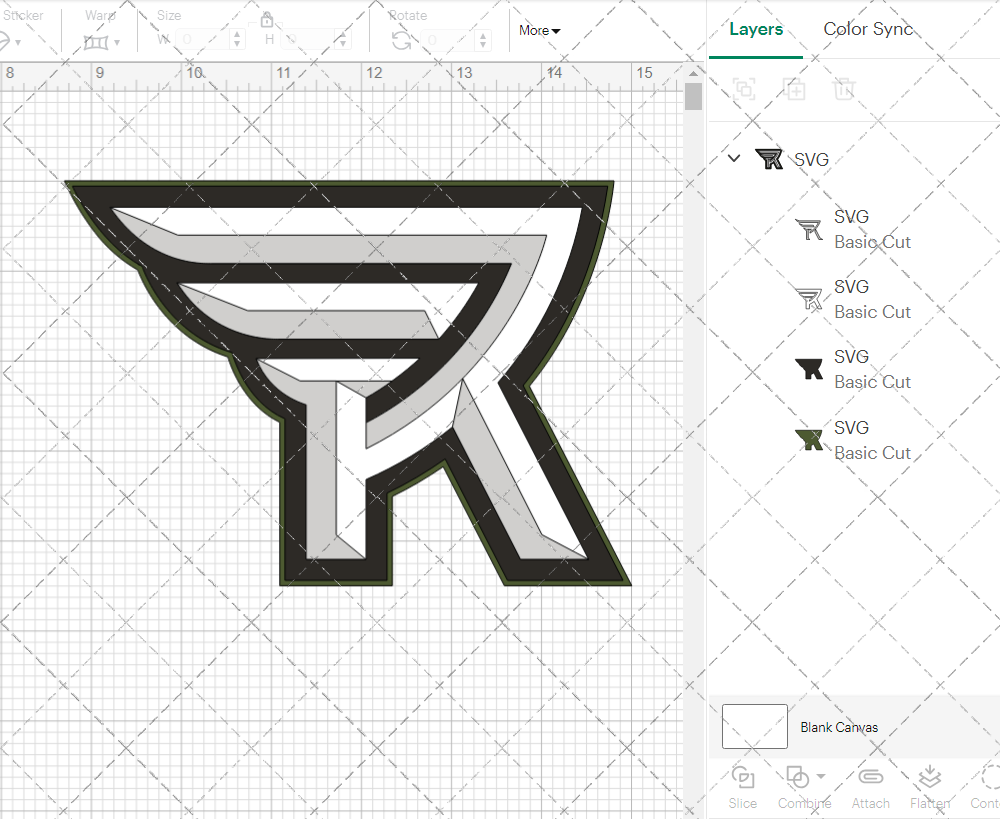This screenshot has height=819, width=1000.
Task: Open the Color Sync tab
Action: 868,29
